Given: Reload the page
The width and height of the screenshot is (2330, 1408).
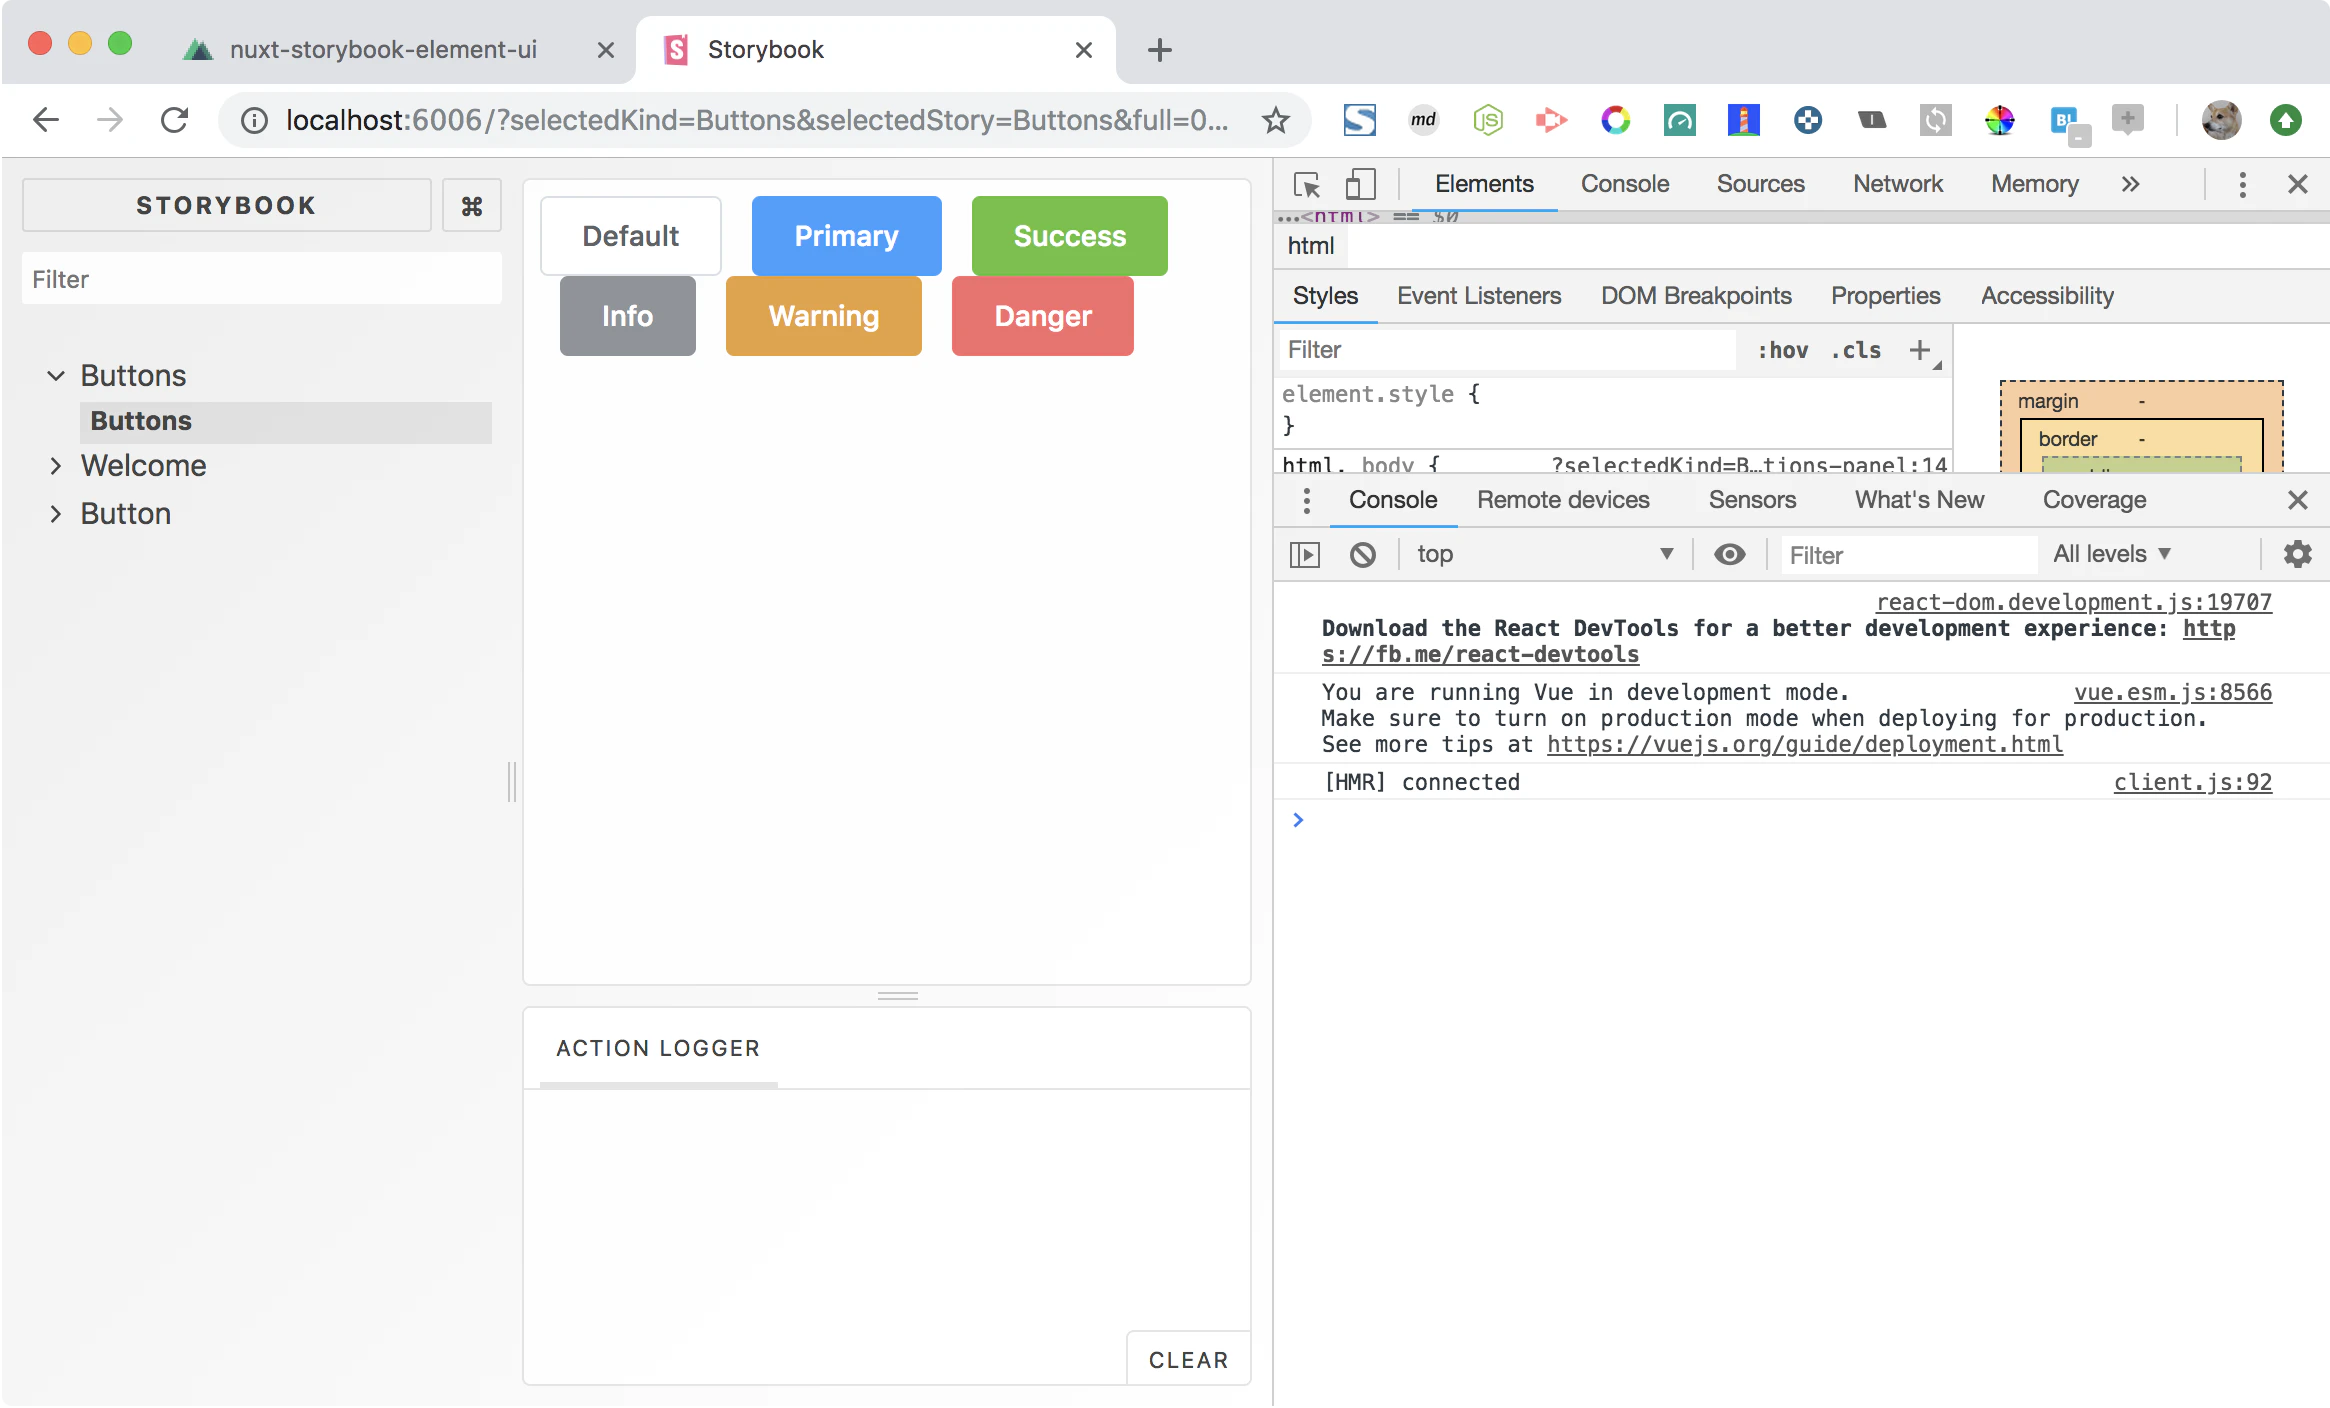Looking at the screenshot, I should pyautogui.click(x=175, y=121).
